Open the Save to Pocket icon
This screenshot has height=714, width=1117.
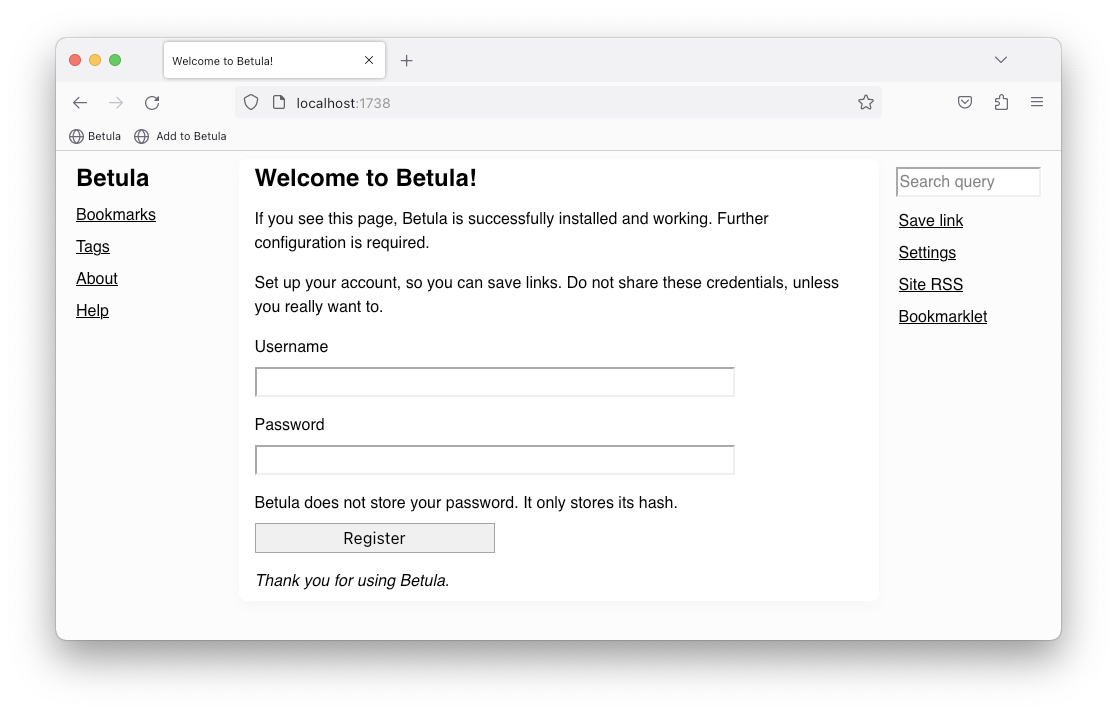965,103
